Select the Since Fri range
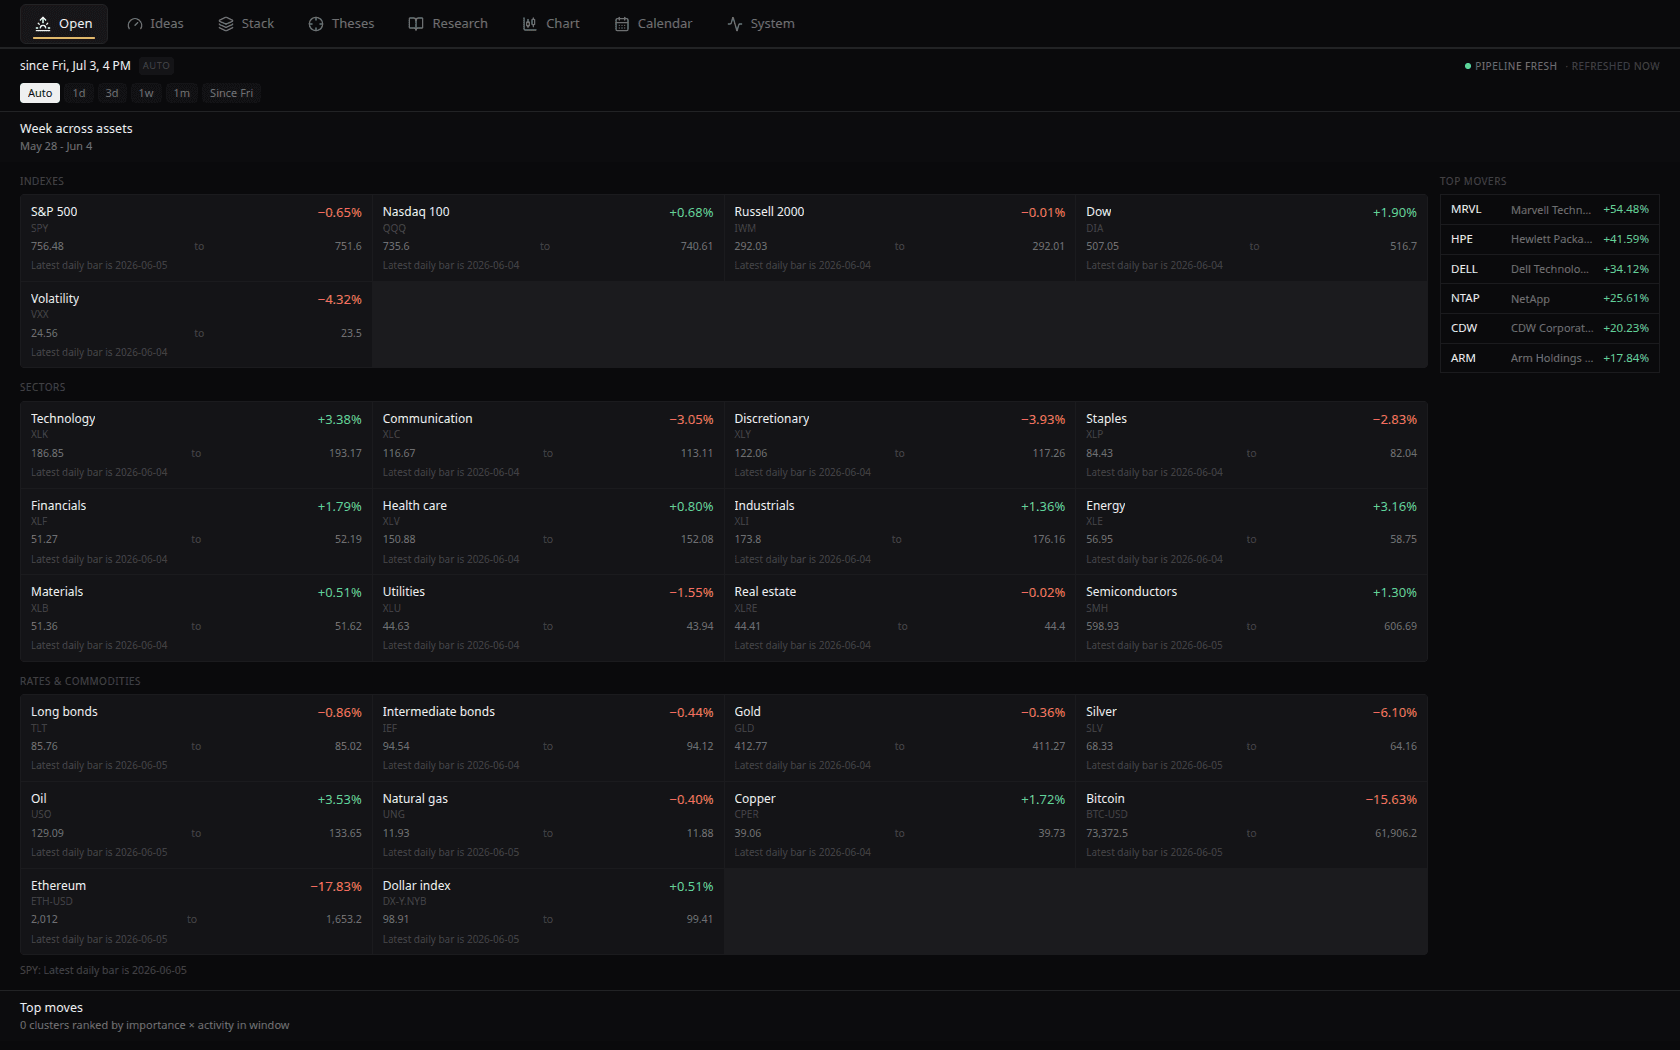 231,93
